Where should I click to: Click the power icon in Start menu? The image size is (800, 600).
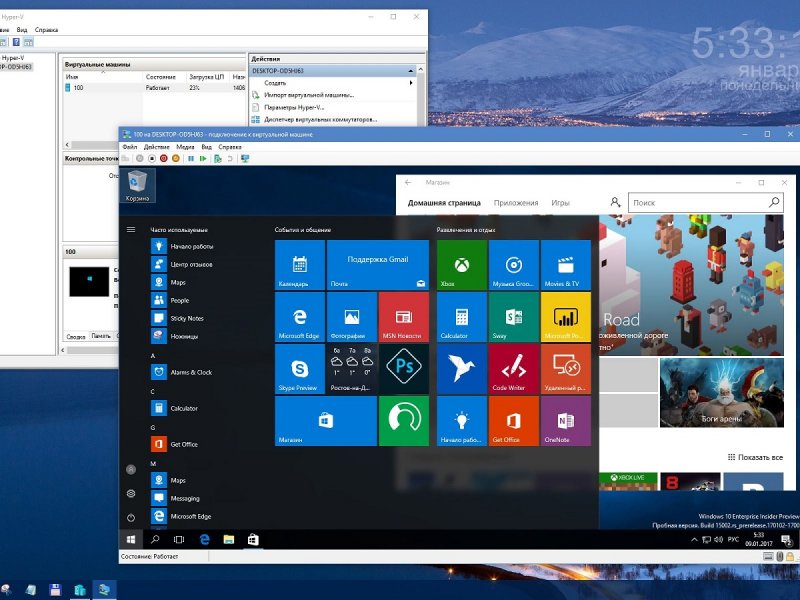click(131, 517)
